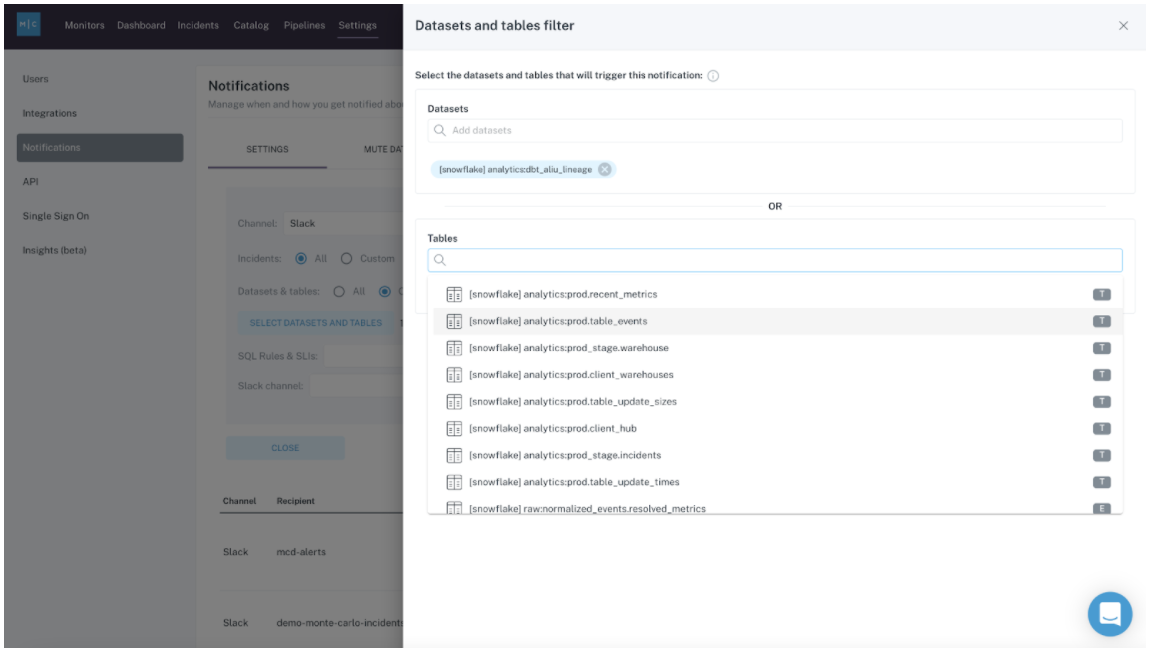
Task: Click T badge on prod_stage.warehouse row
Action: pyautogui.click(x=1102, y=348)
